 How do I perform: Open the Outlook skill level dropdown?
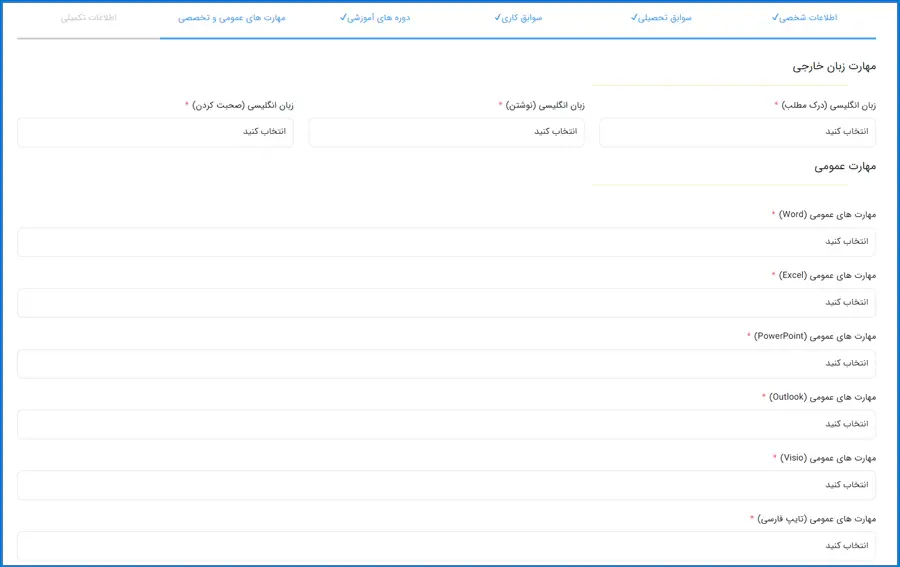446,424
